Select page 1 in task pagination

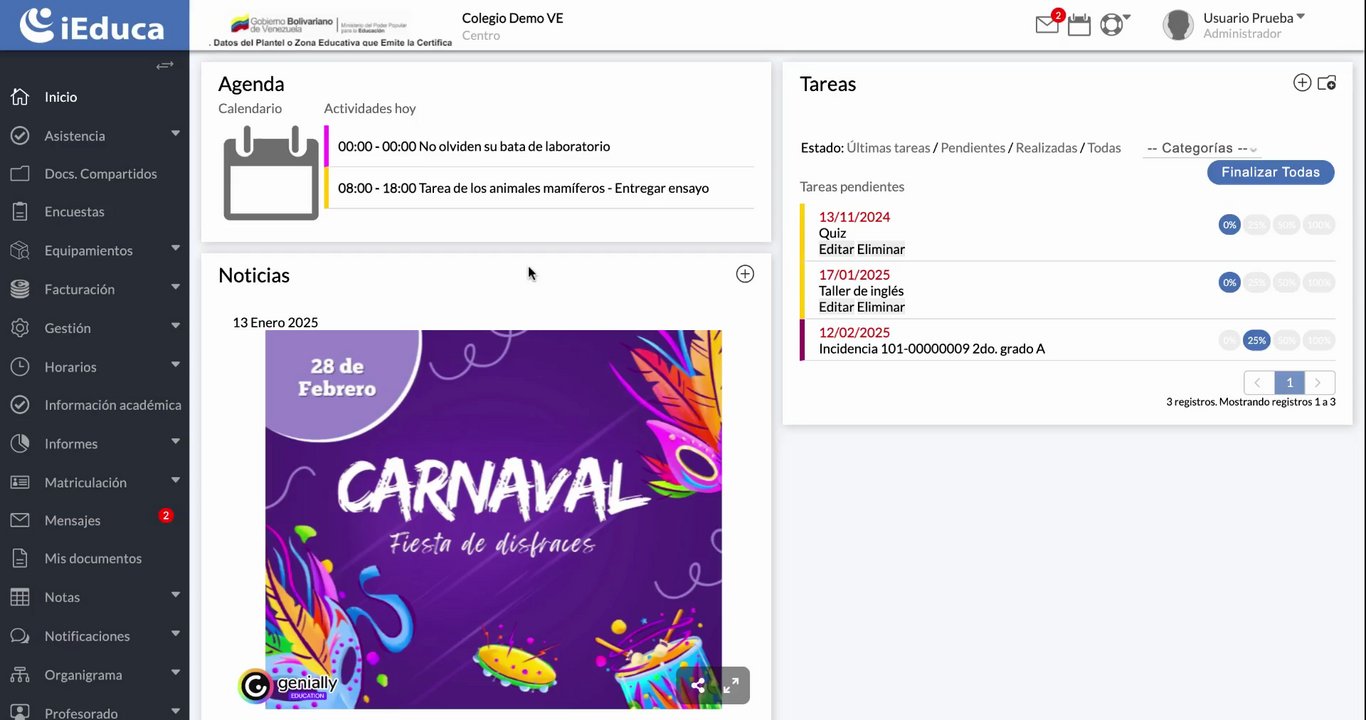1290,382
